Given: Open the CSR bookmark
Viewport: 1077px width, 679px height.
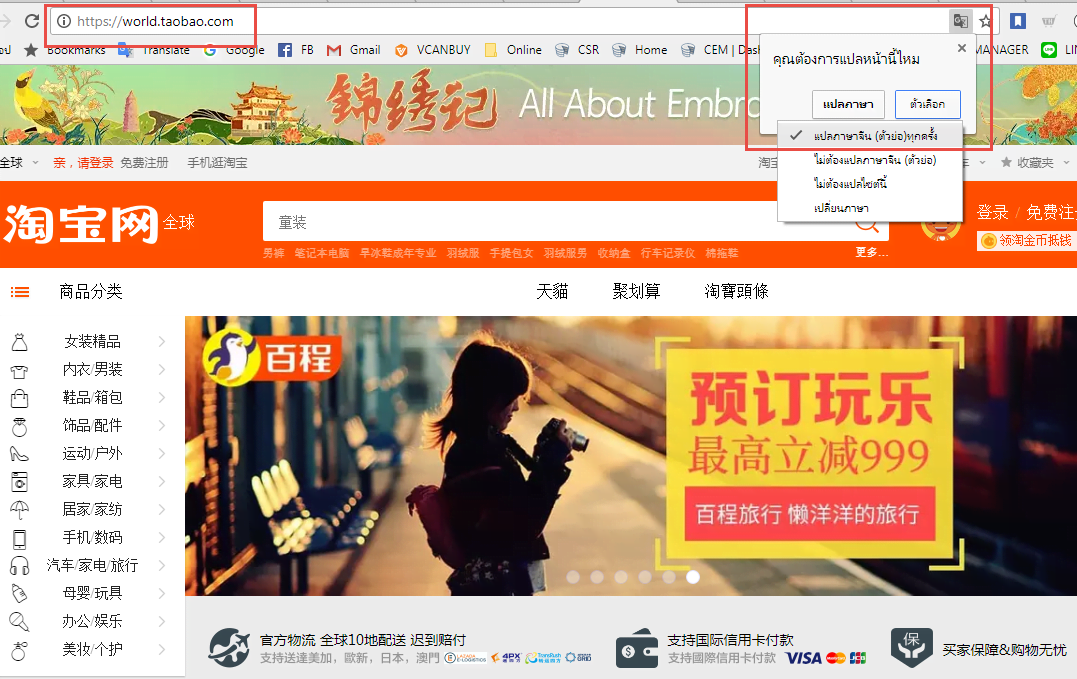Looking at the screenshot, I should click(x=577, y=50).
